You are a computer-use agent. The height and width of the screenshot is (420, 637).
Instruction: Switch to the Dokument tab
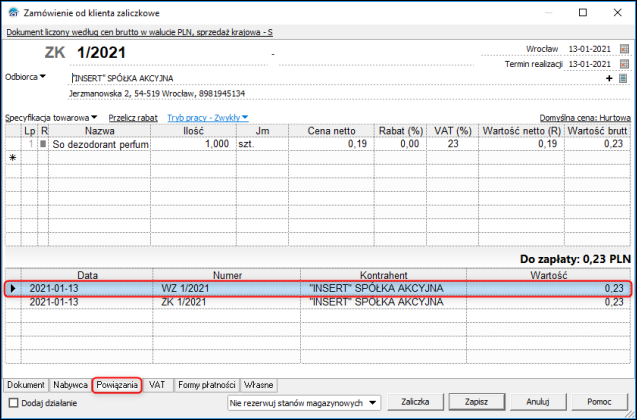[x=26, y=385]
